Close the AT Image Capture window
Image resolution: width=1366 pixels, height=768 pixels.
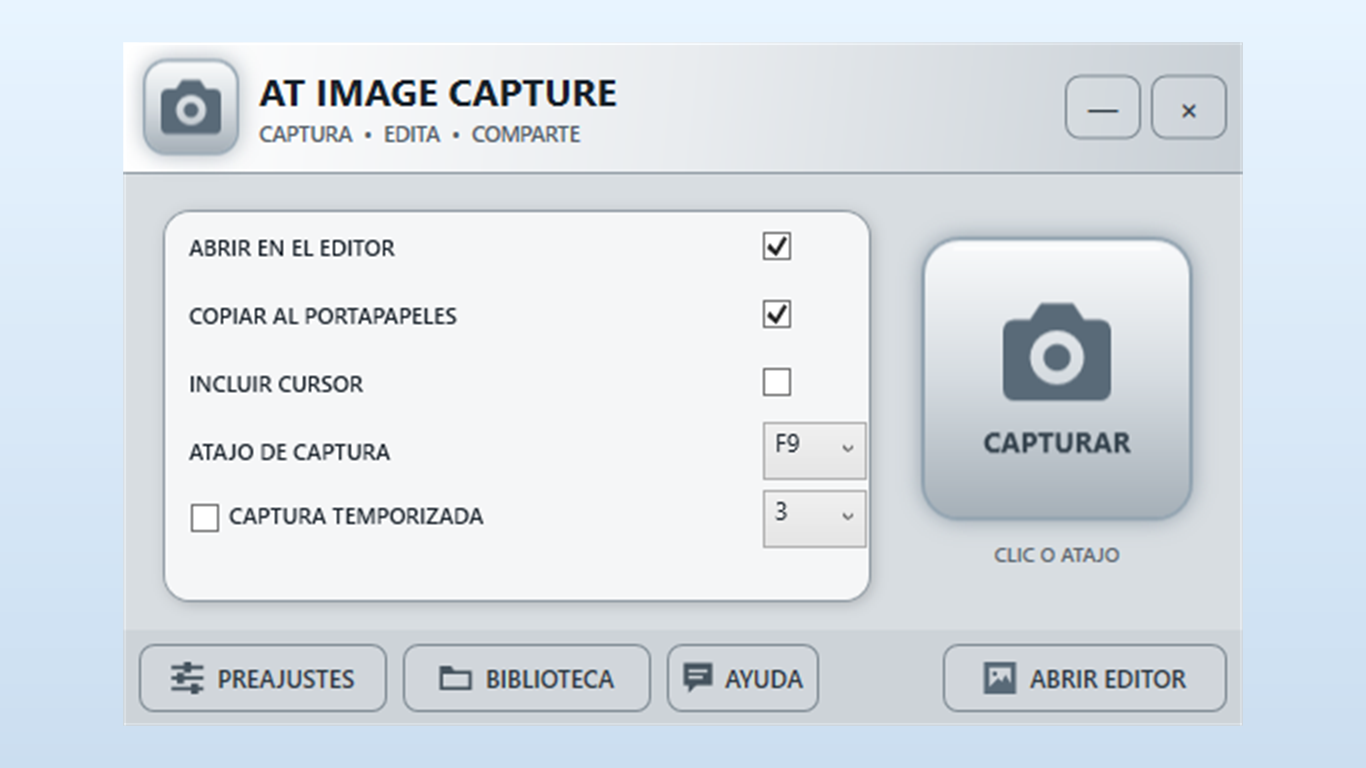(x=1189, y=107)
